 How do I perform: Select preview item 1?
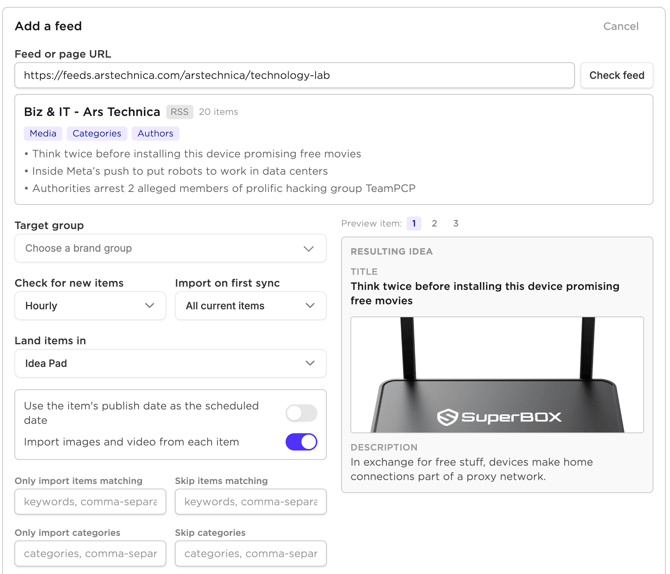(414, 224)
